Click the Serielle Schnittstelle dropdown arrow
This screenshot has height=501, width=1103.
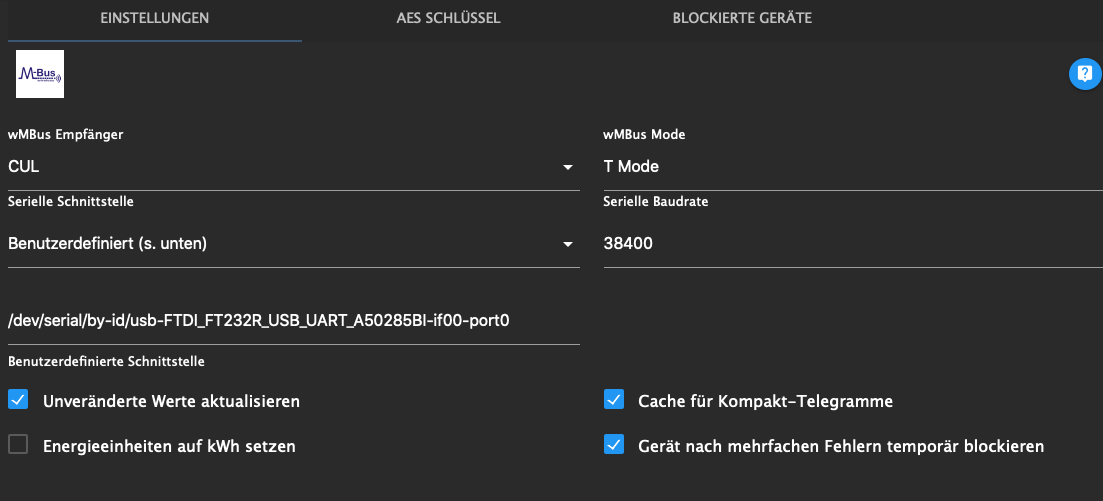click(567, 244)
